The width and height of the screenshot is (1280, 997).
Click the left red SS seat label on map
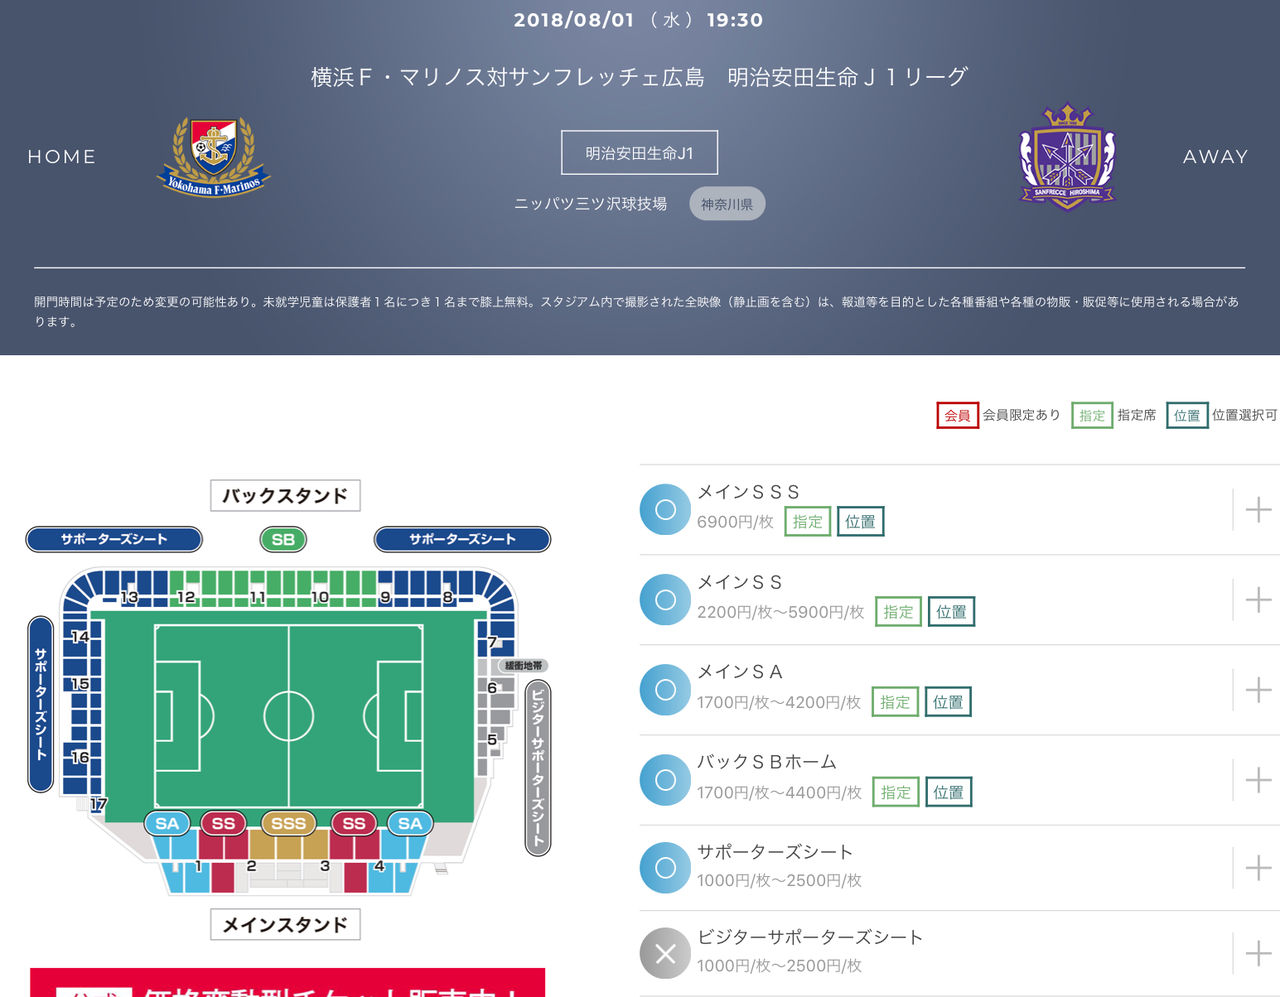pyautogui.click(x=223, y=823)
